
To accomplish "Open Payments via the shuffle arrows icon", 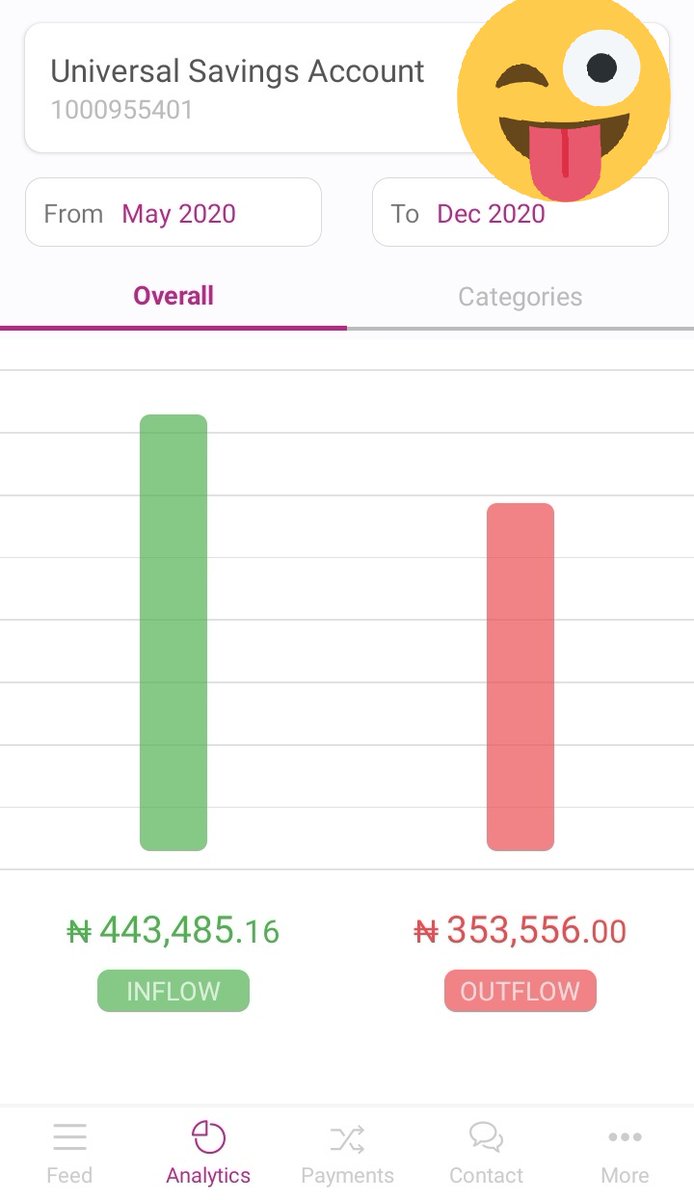I will click(347, 1138).
